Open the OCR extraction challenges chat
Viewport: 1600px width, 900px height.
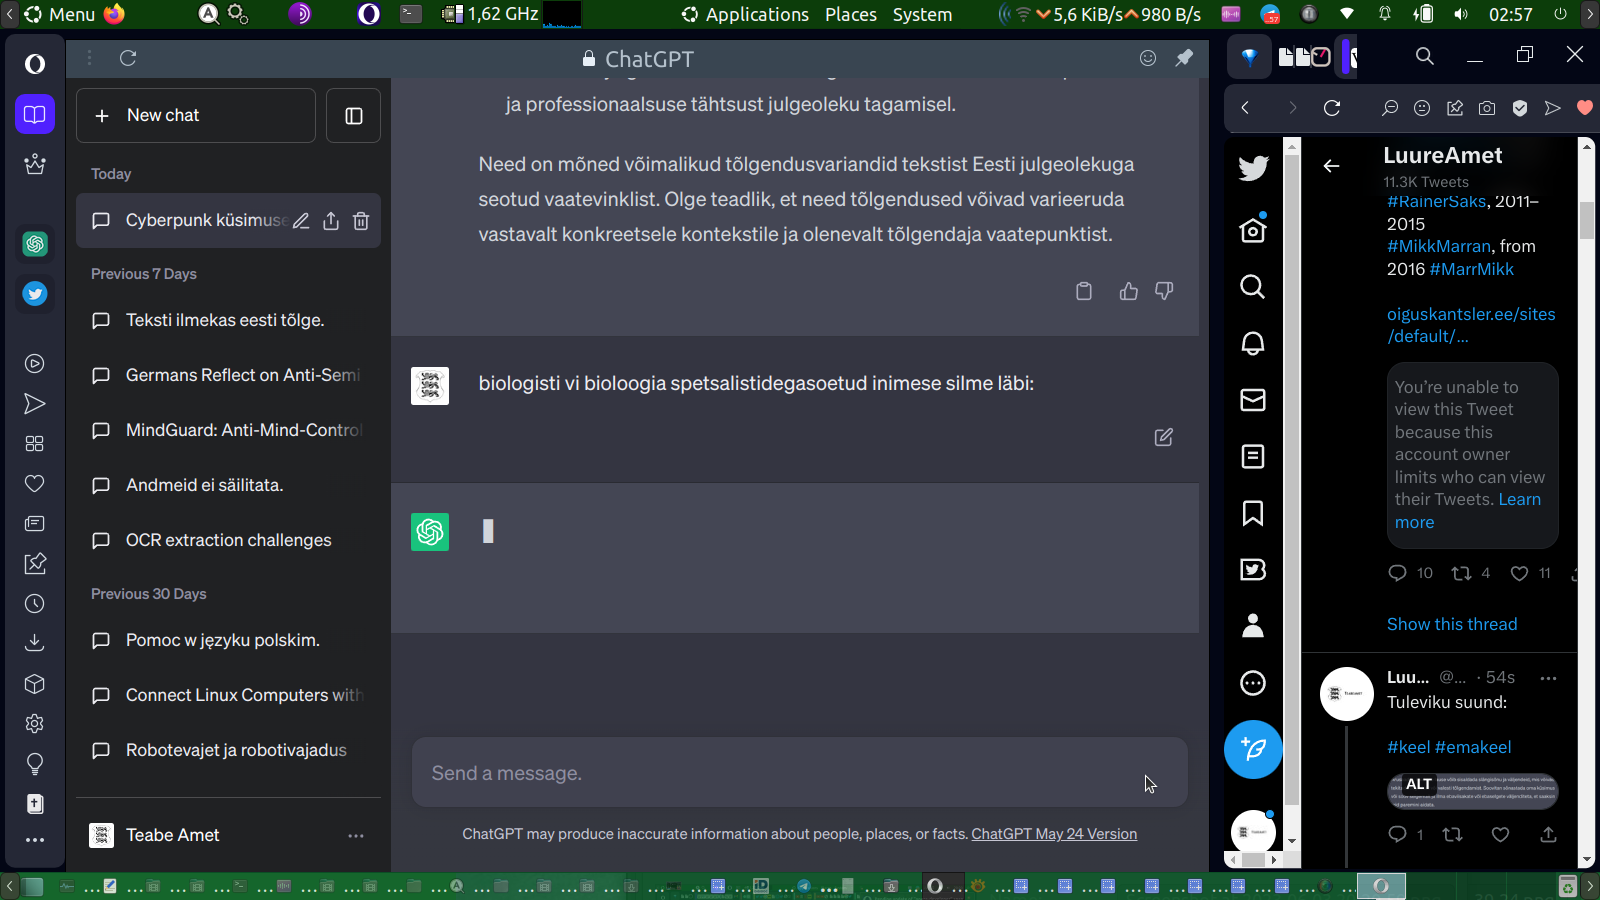tap(228, 541)
